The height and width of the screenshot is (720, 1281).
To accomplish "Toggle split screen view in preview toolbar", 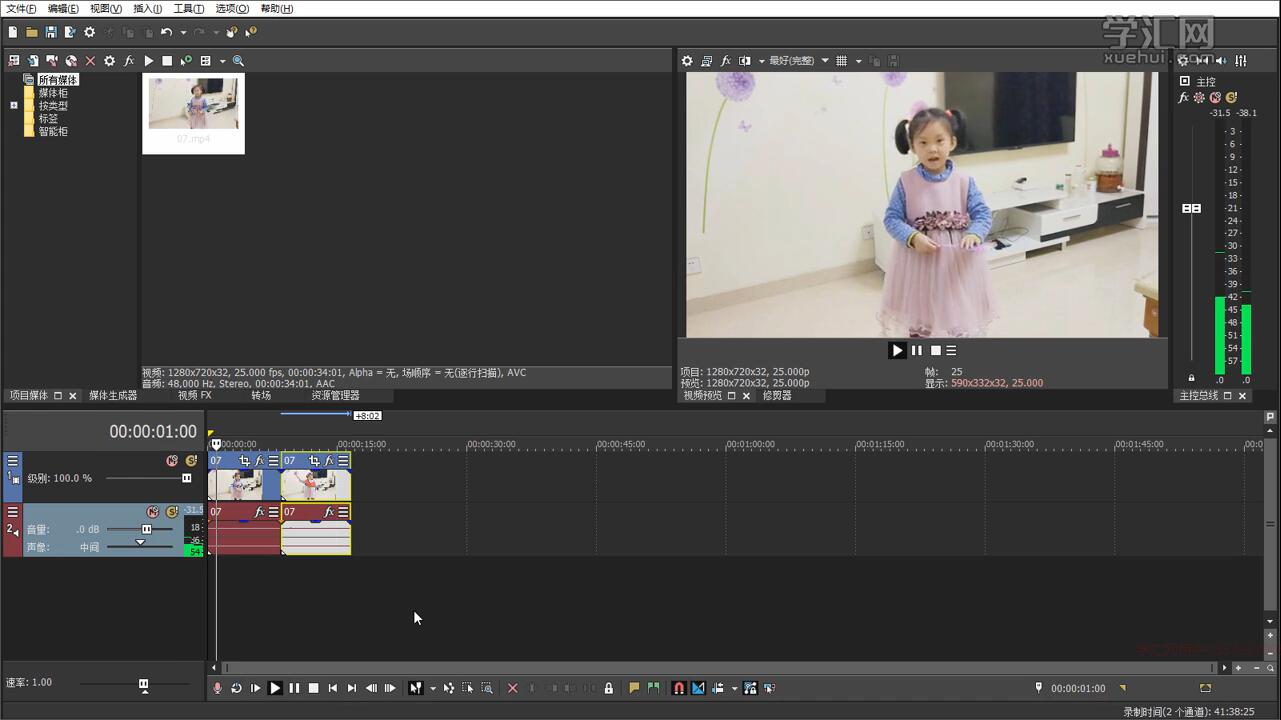I will [745, 61].
